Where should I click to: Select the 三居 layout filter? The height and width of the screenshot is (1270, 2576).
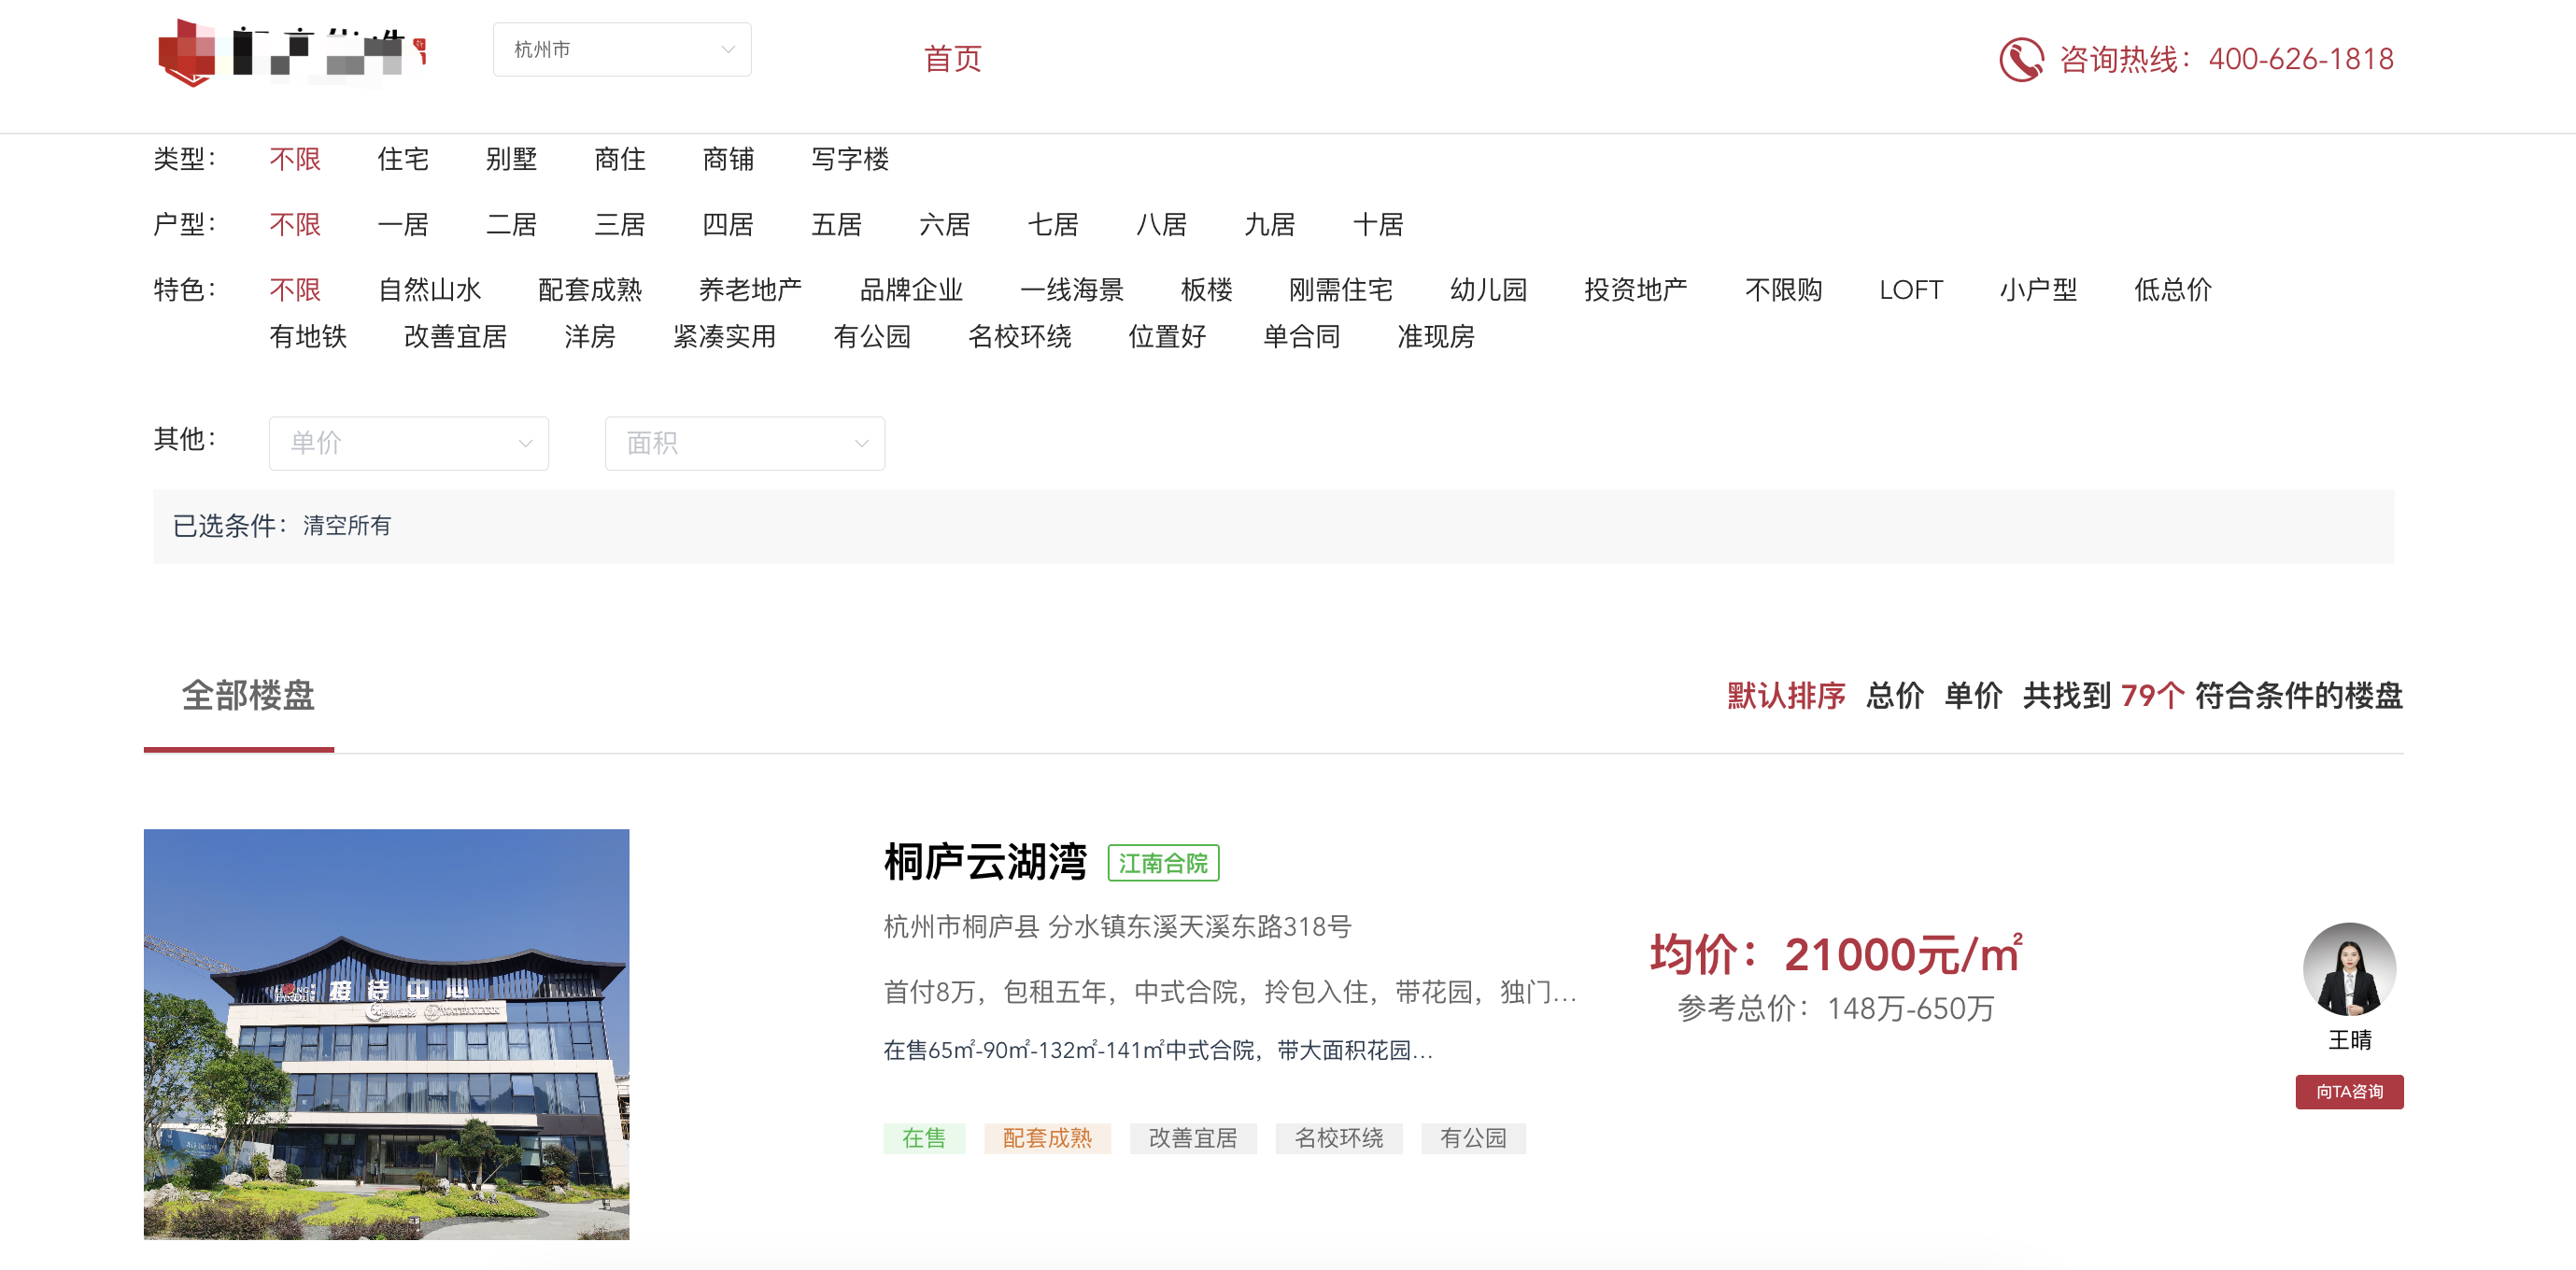(x=620, y=225)
